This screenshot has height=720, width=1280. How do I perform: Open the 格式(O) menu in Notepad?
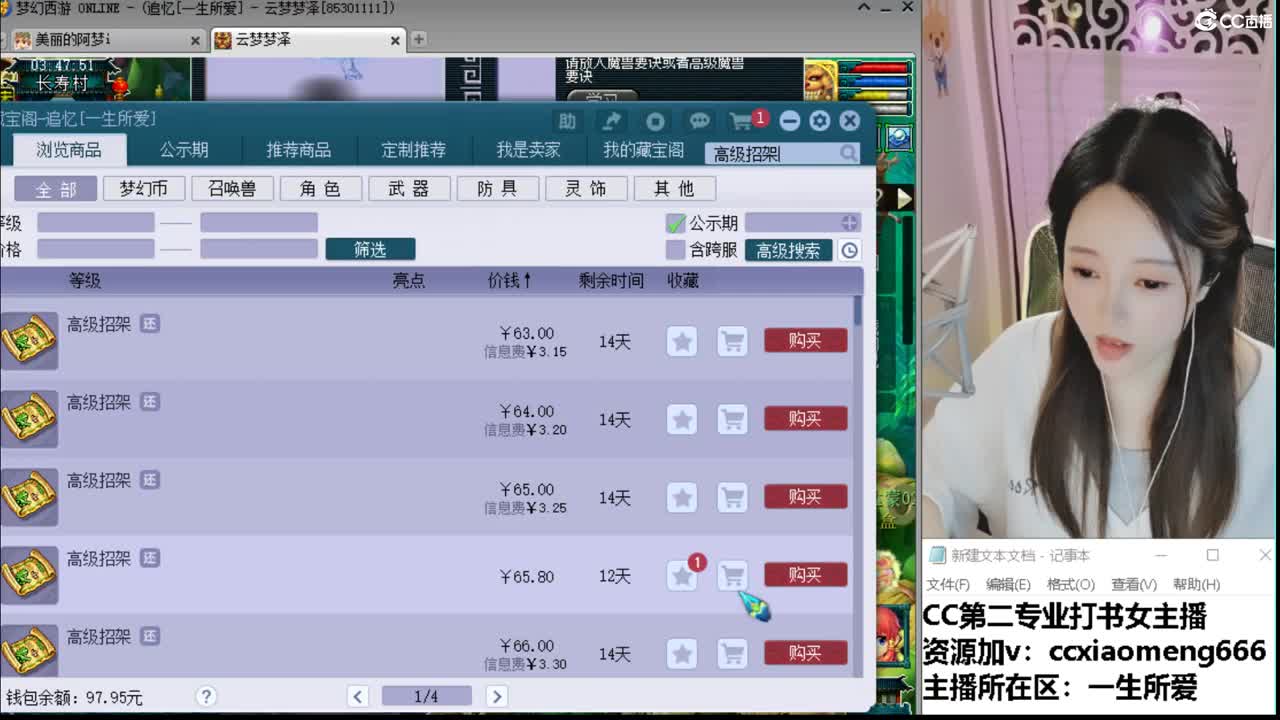(x=1070, y=584)
